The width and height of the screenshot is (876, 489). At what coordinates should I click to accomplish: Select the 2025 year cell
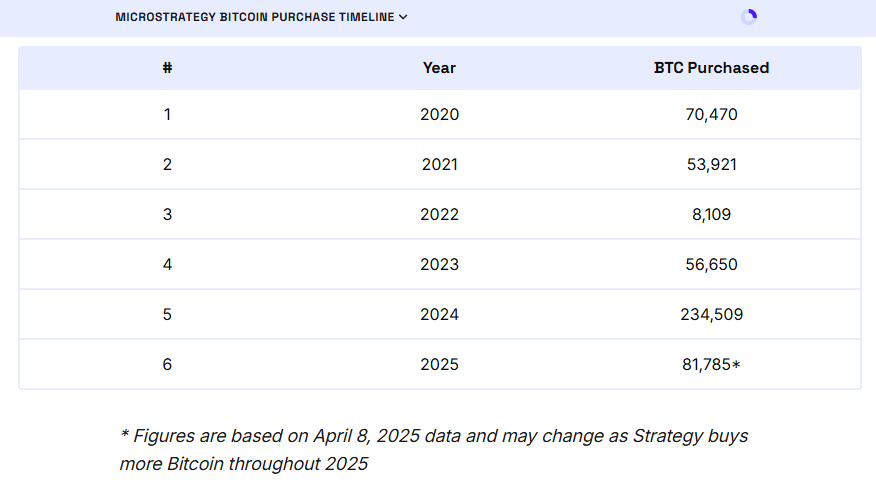pos(439,364)
